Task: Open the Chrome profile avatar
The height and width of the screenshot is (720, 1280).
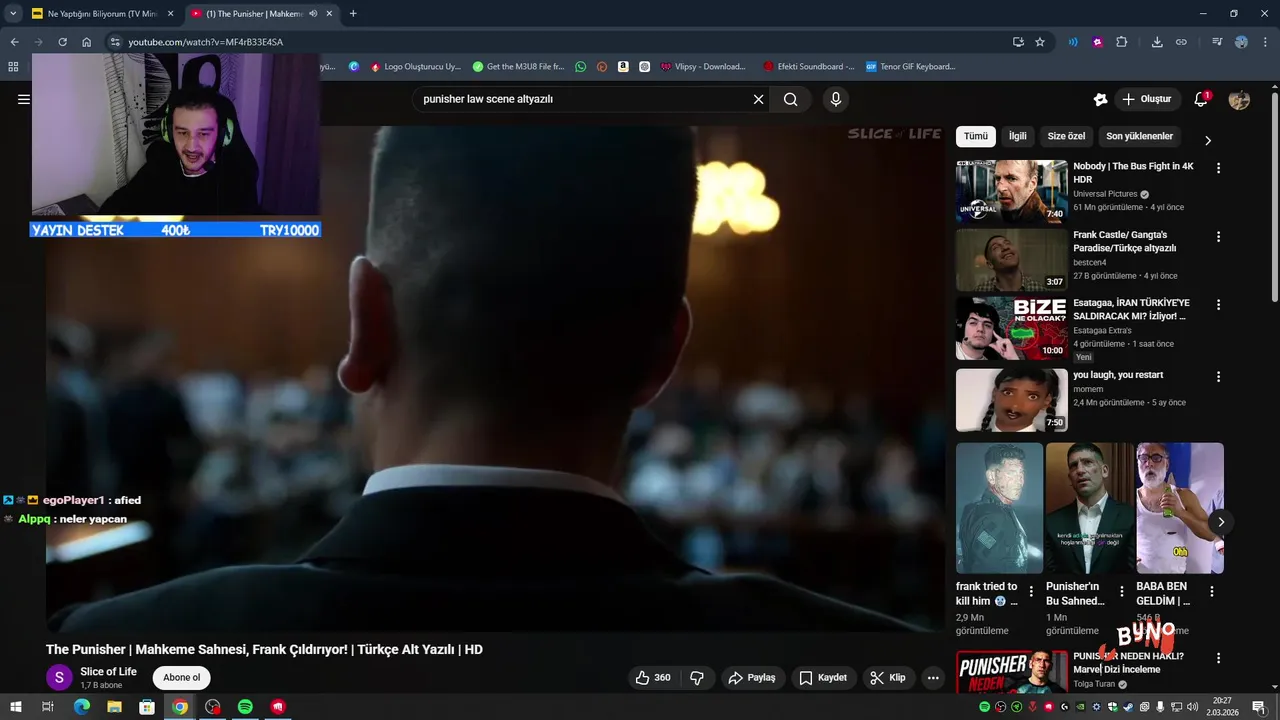Action: click(x=1241, y=42)
